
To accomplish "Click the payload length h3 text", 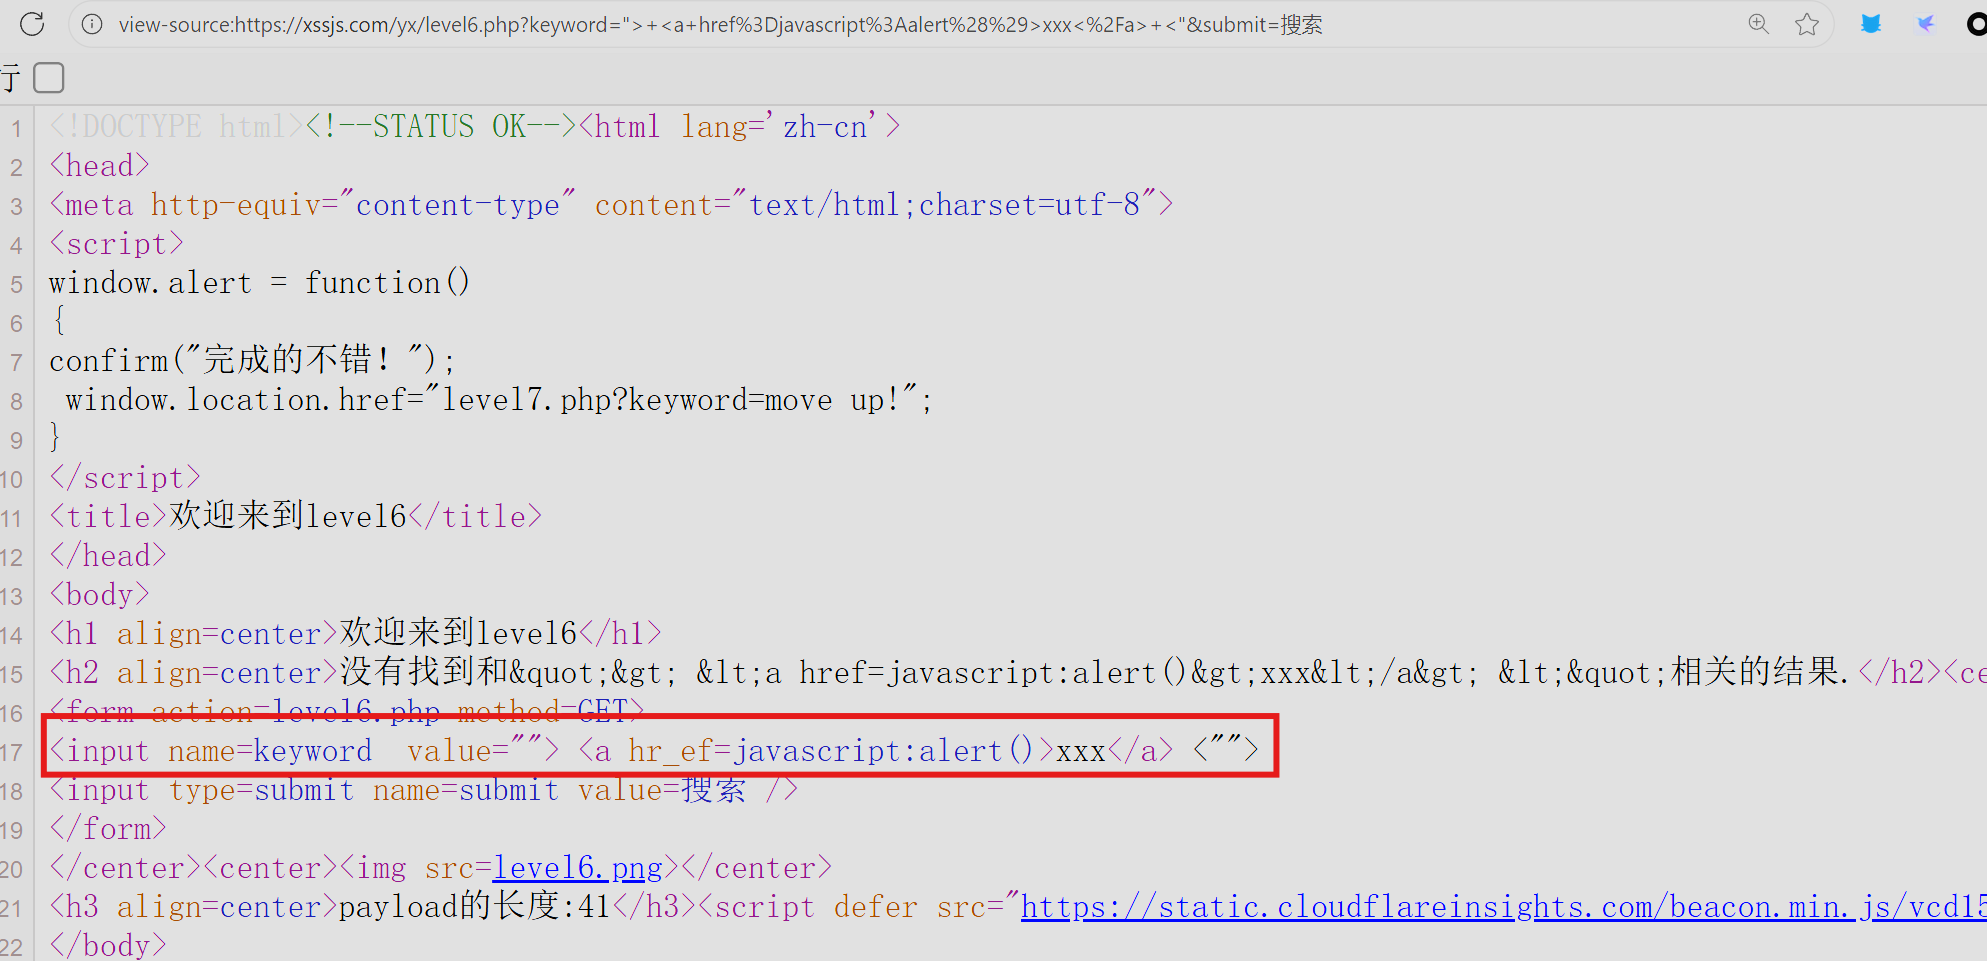I will 475,907.
